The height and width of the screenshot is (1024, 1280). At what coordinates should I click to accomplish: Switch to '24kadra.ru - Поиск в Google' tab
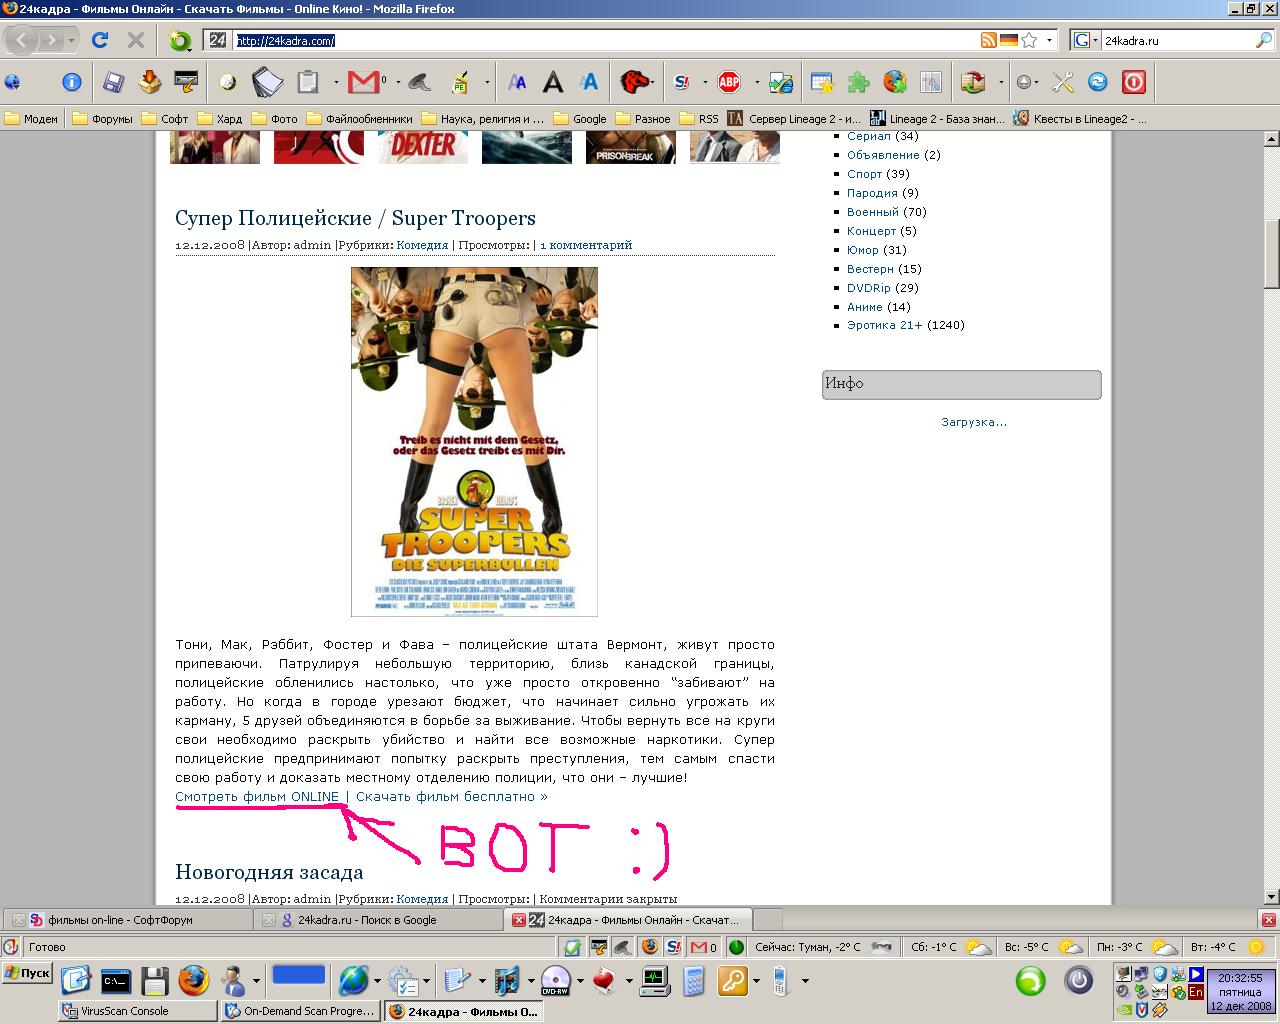pos(378,920)
